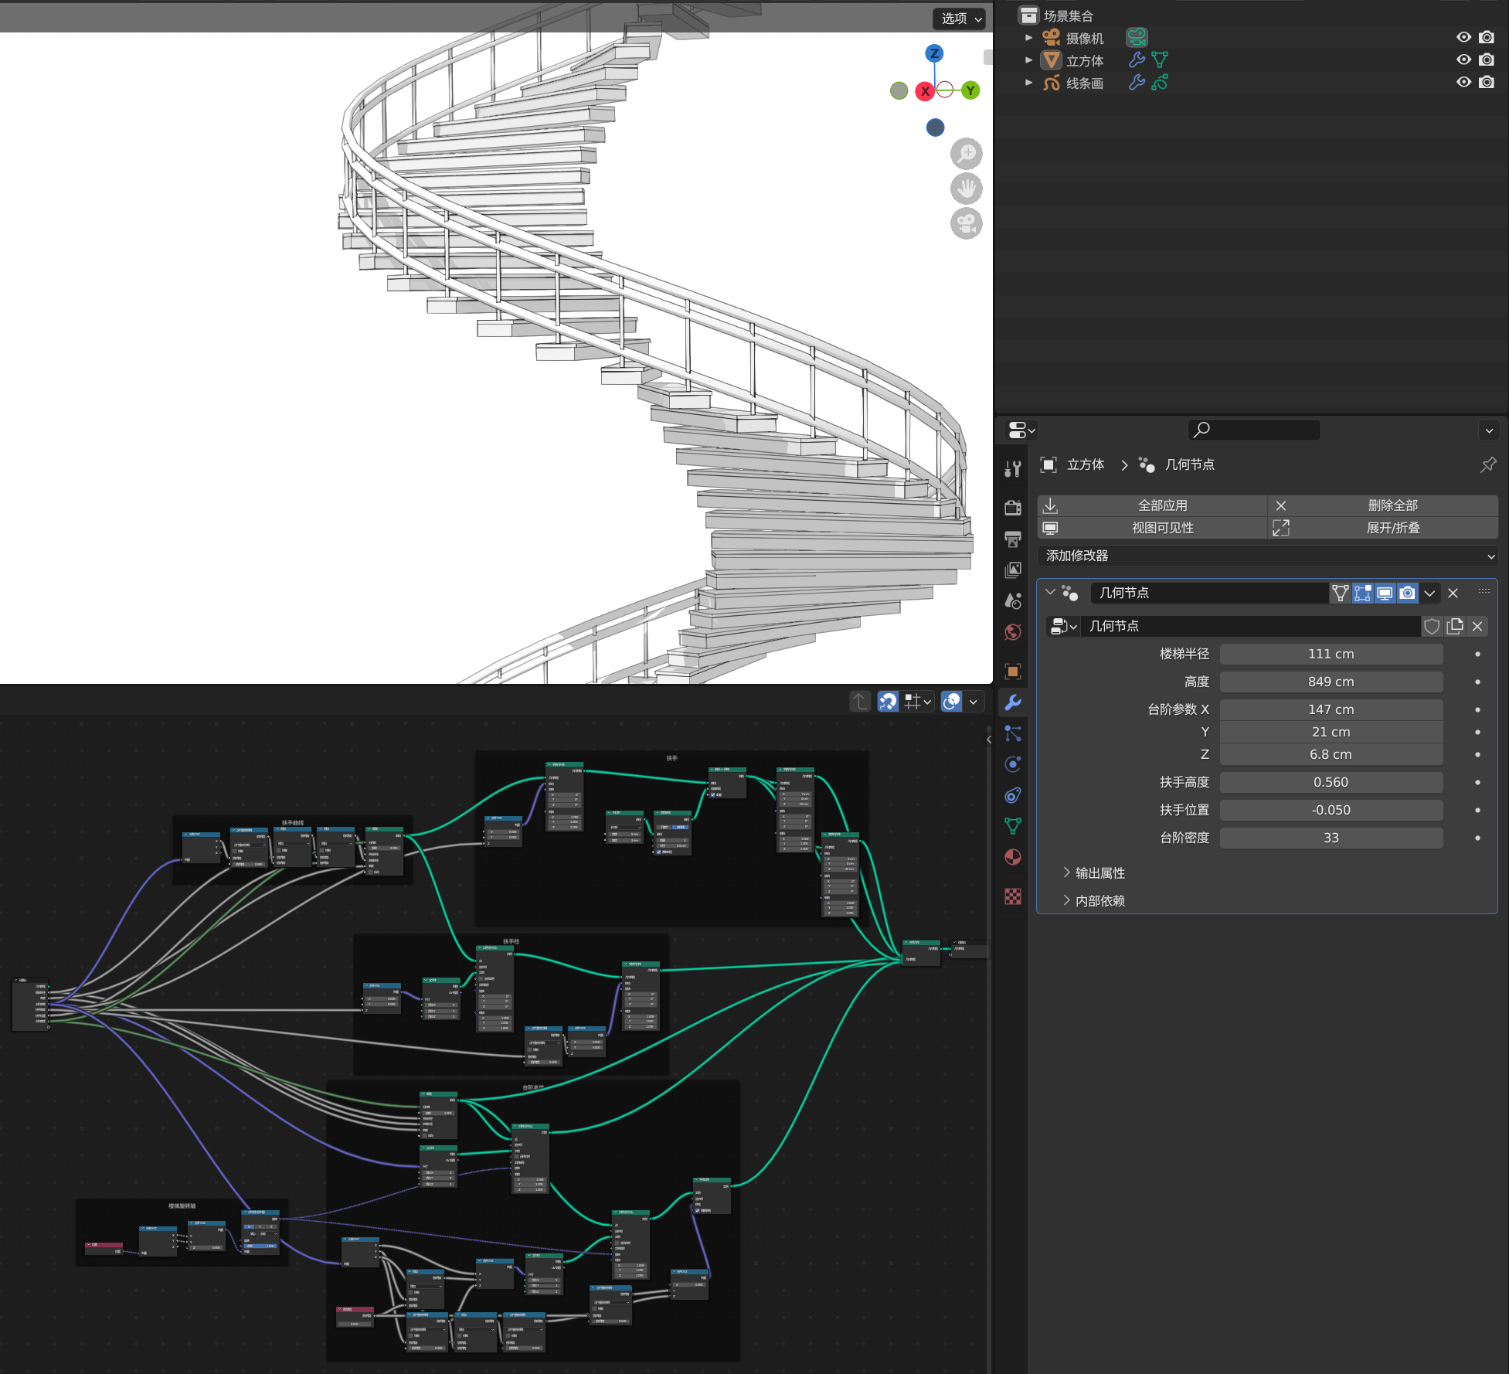Screen dimensions: 1509x1374
Task: Click the 展开/折叠 button
Action: tap(1383, 528)
